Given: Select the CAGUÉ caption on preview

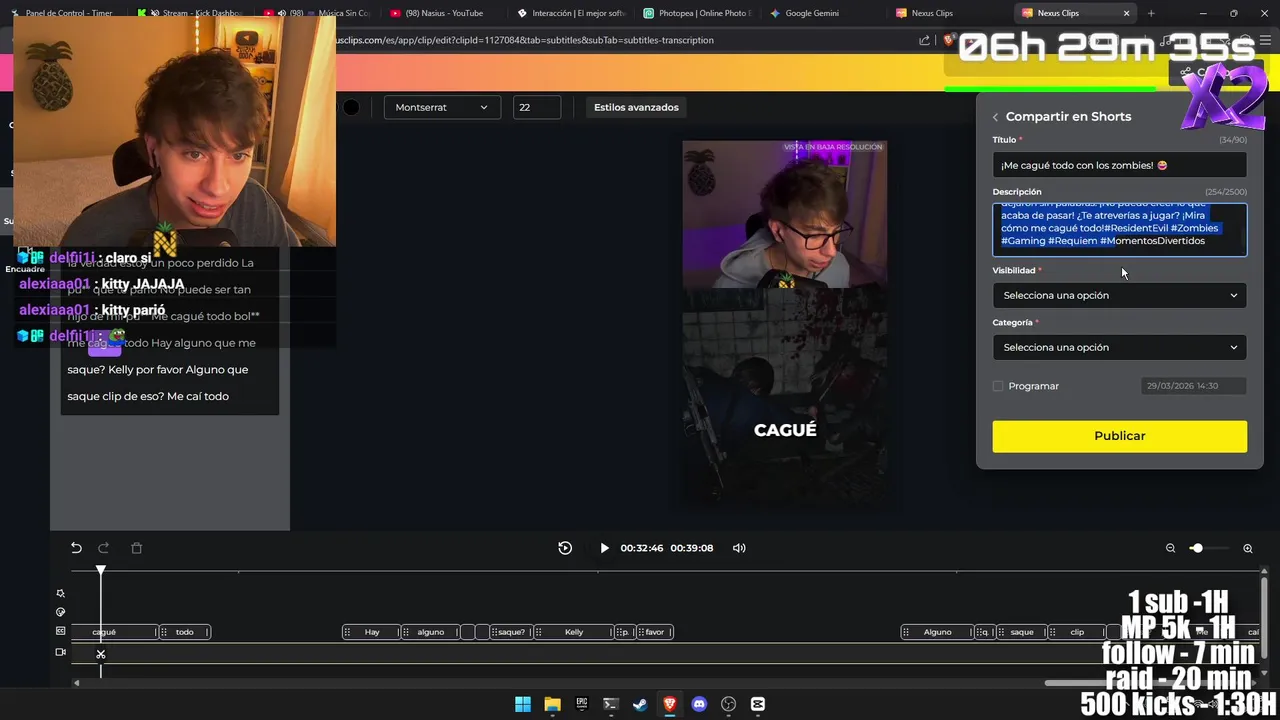Looking at the screenshot, I should (785, 430).
